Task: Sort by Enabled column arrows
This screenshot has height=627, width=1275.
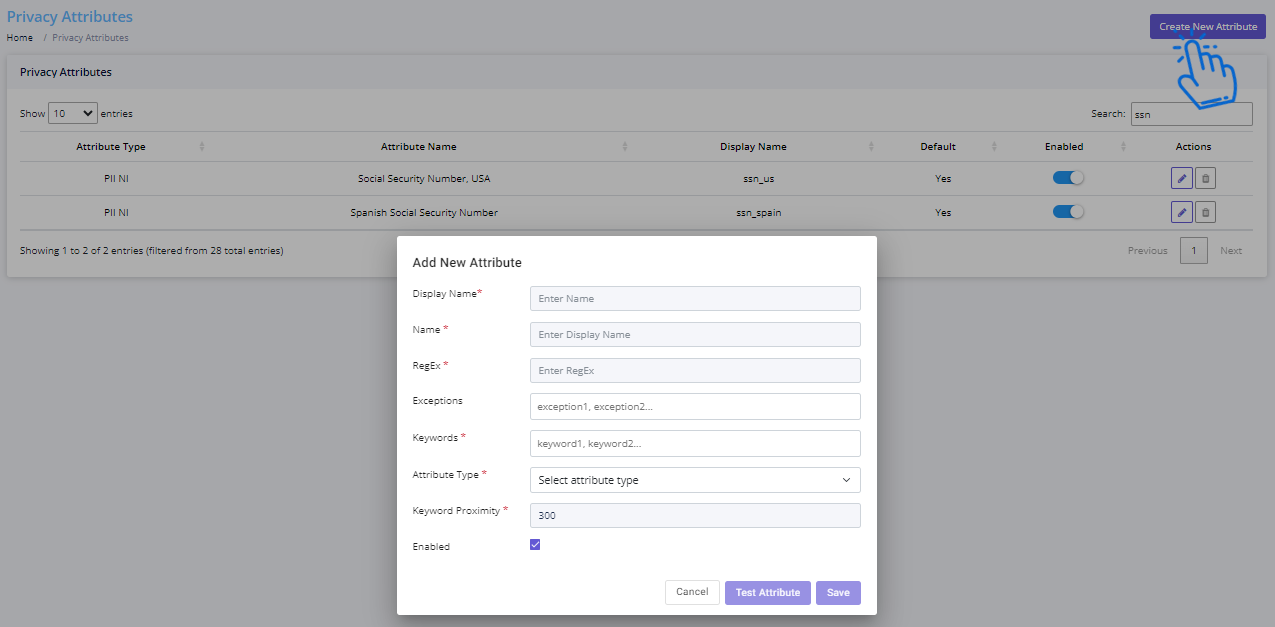Action: [1123, 147]
